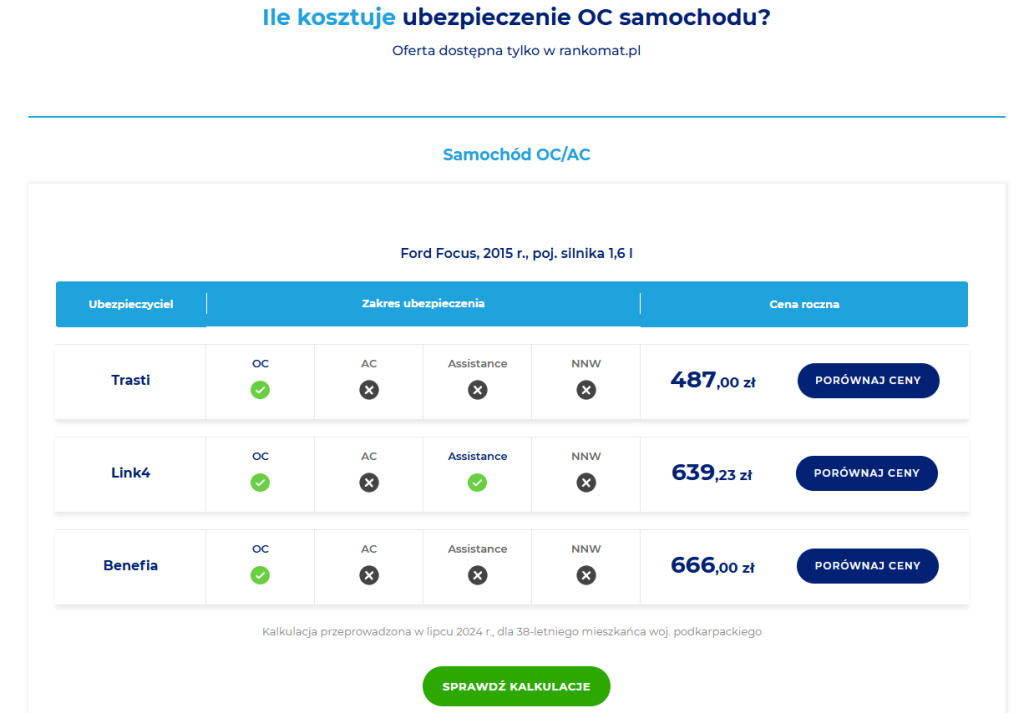This screenshot has width=1024, height=713.
Task: Click Link4's green Assistance checkmark icon
Action: pyautogui.click(x=478, y=483)
